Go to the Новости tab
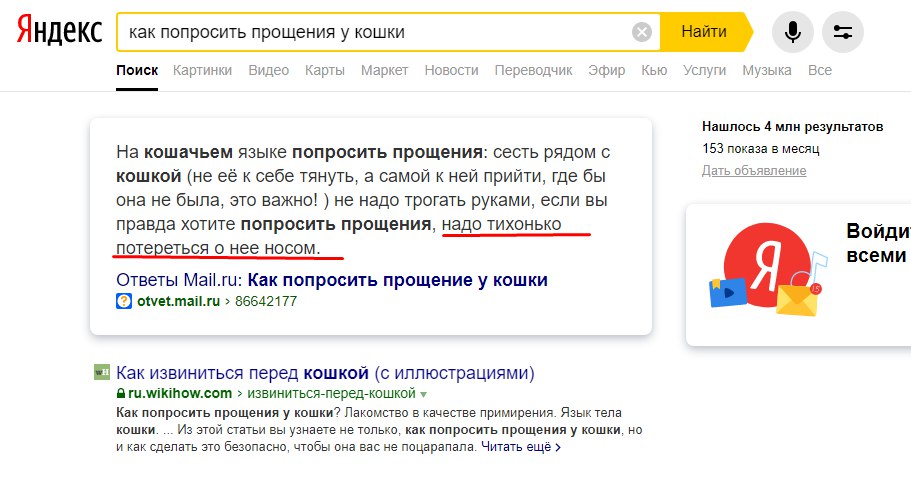The width and height of the screenshot is (911, 480). pos(451,70)
